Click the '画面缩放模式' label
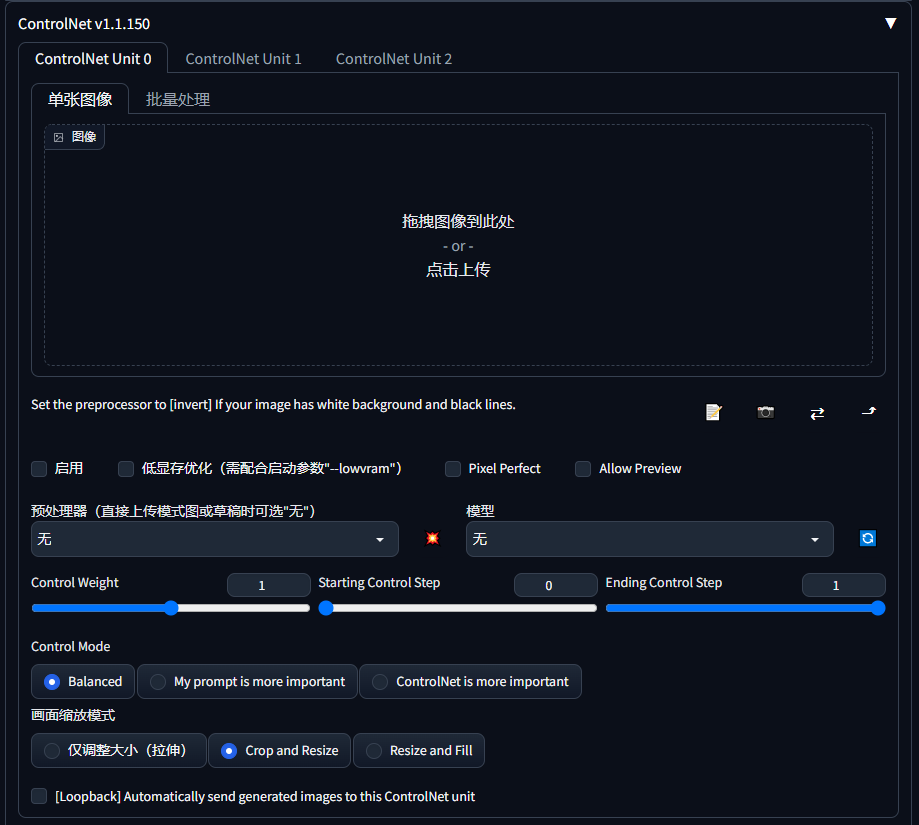The width and height of the screenshot is (919, 825). coord(73,715)
